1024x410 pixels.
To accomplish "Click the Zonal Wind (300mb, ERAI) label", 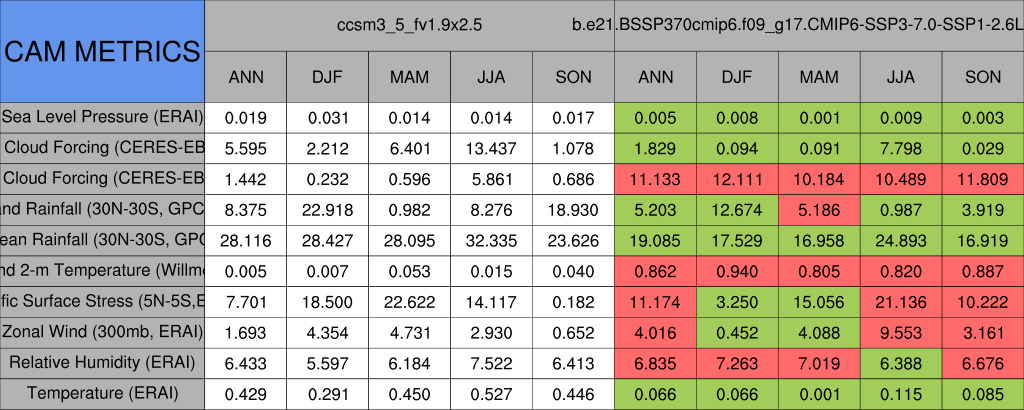I will 102,331.
